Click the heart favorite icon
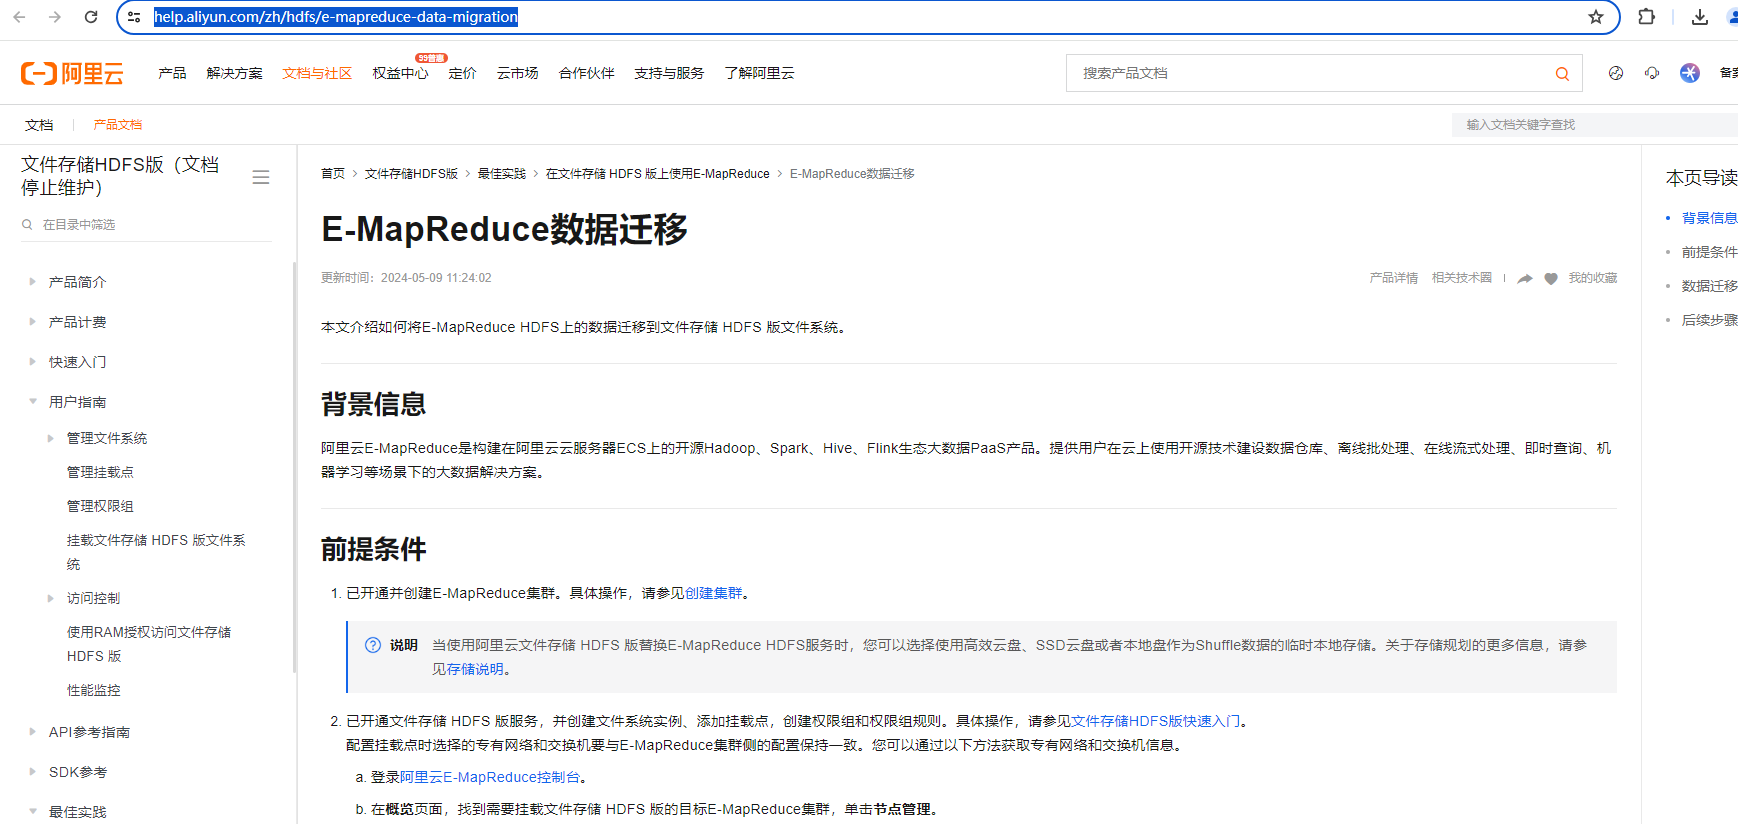This screenshot has width=1738, height=824. tap(1551, 279)
